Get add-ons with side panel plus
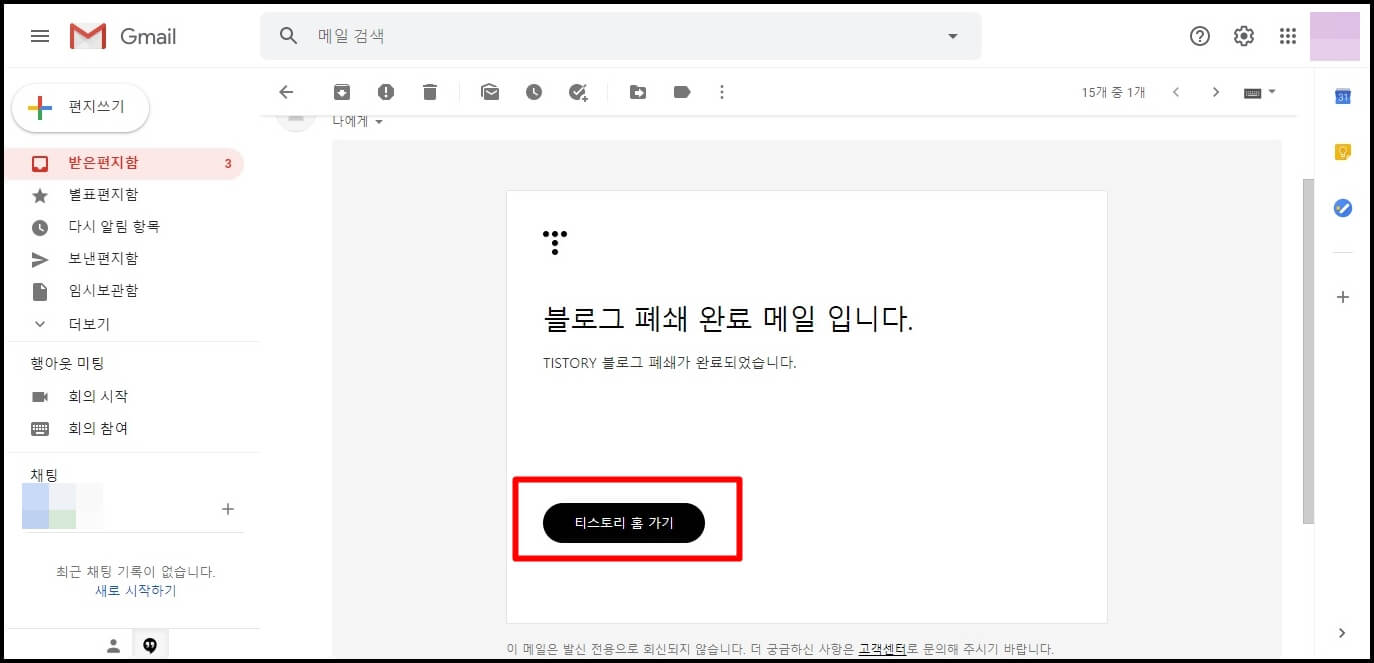The height and width of the screenshot is (663, 1374). 1343,297
